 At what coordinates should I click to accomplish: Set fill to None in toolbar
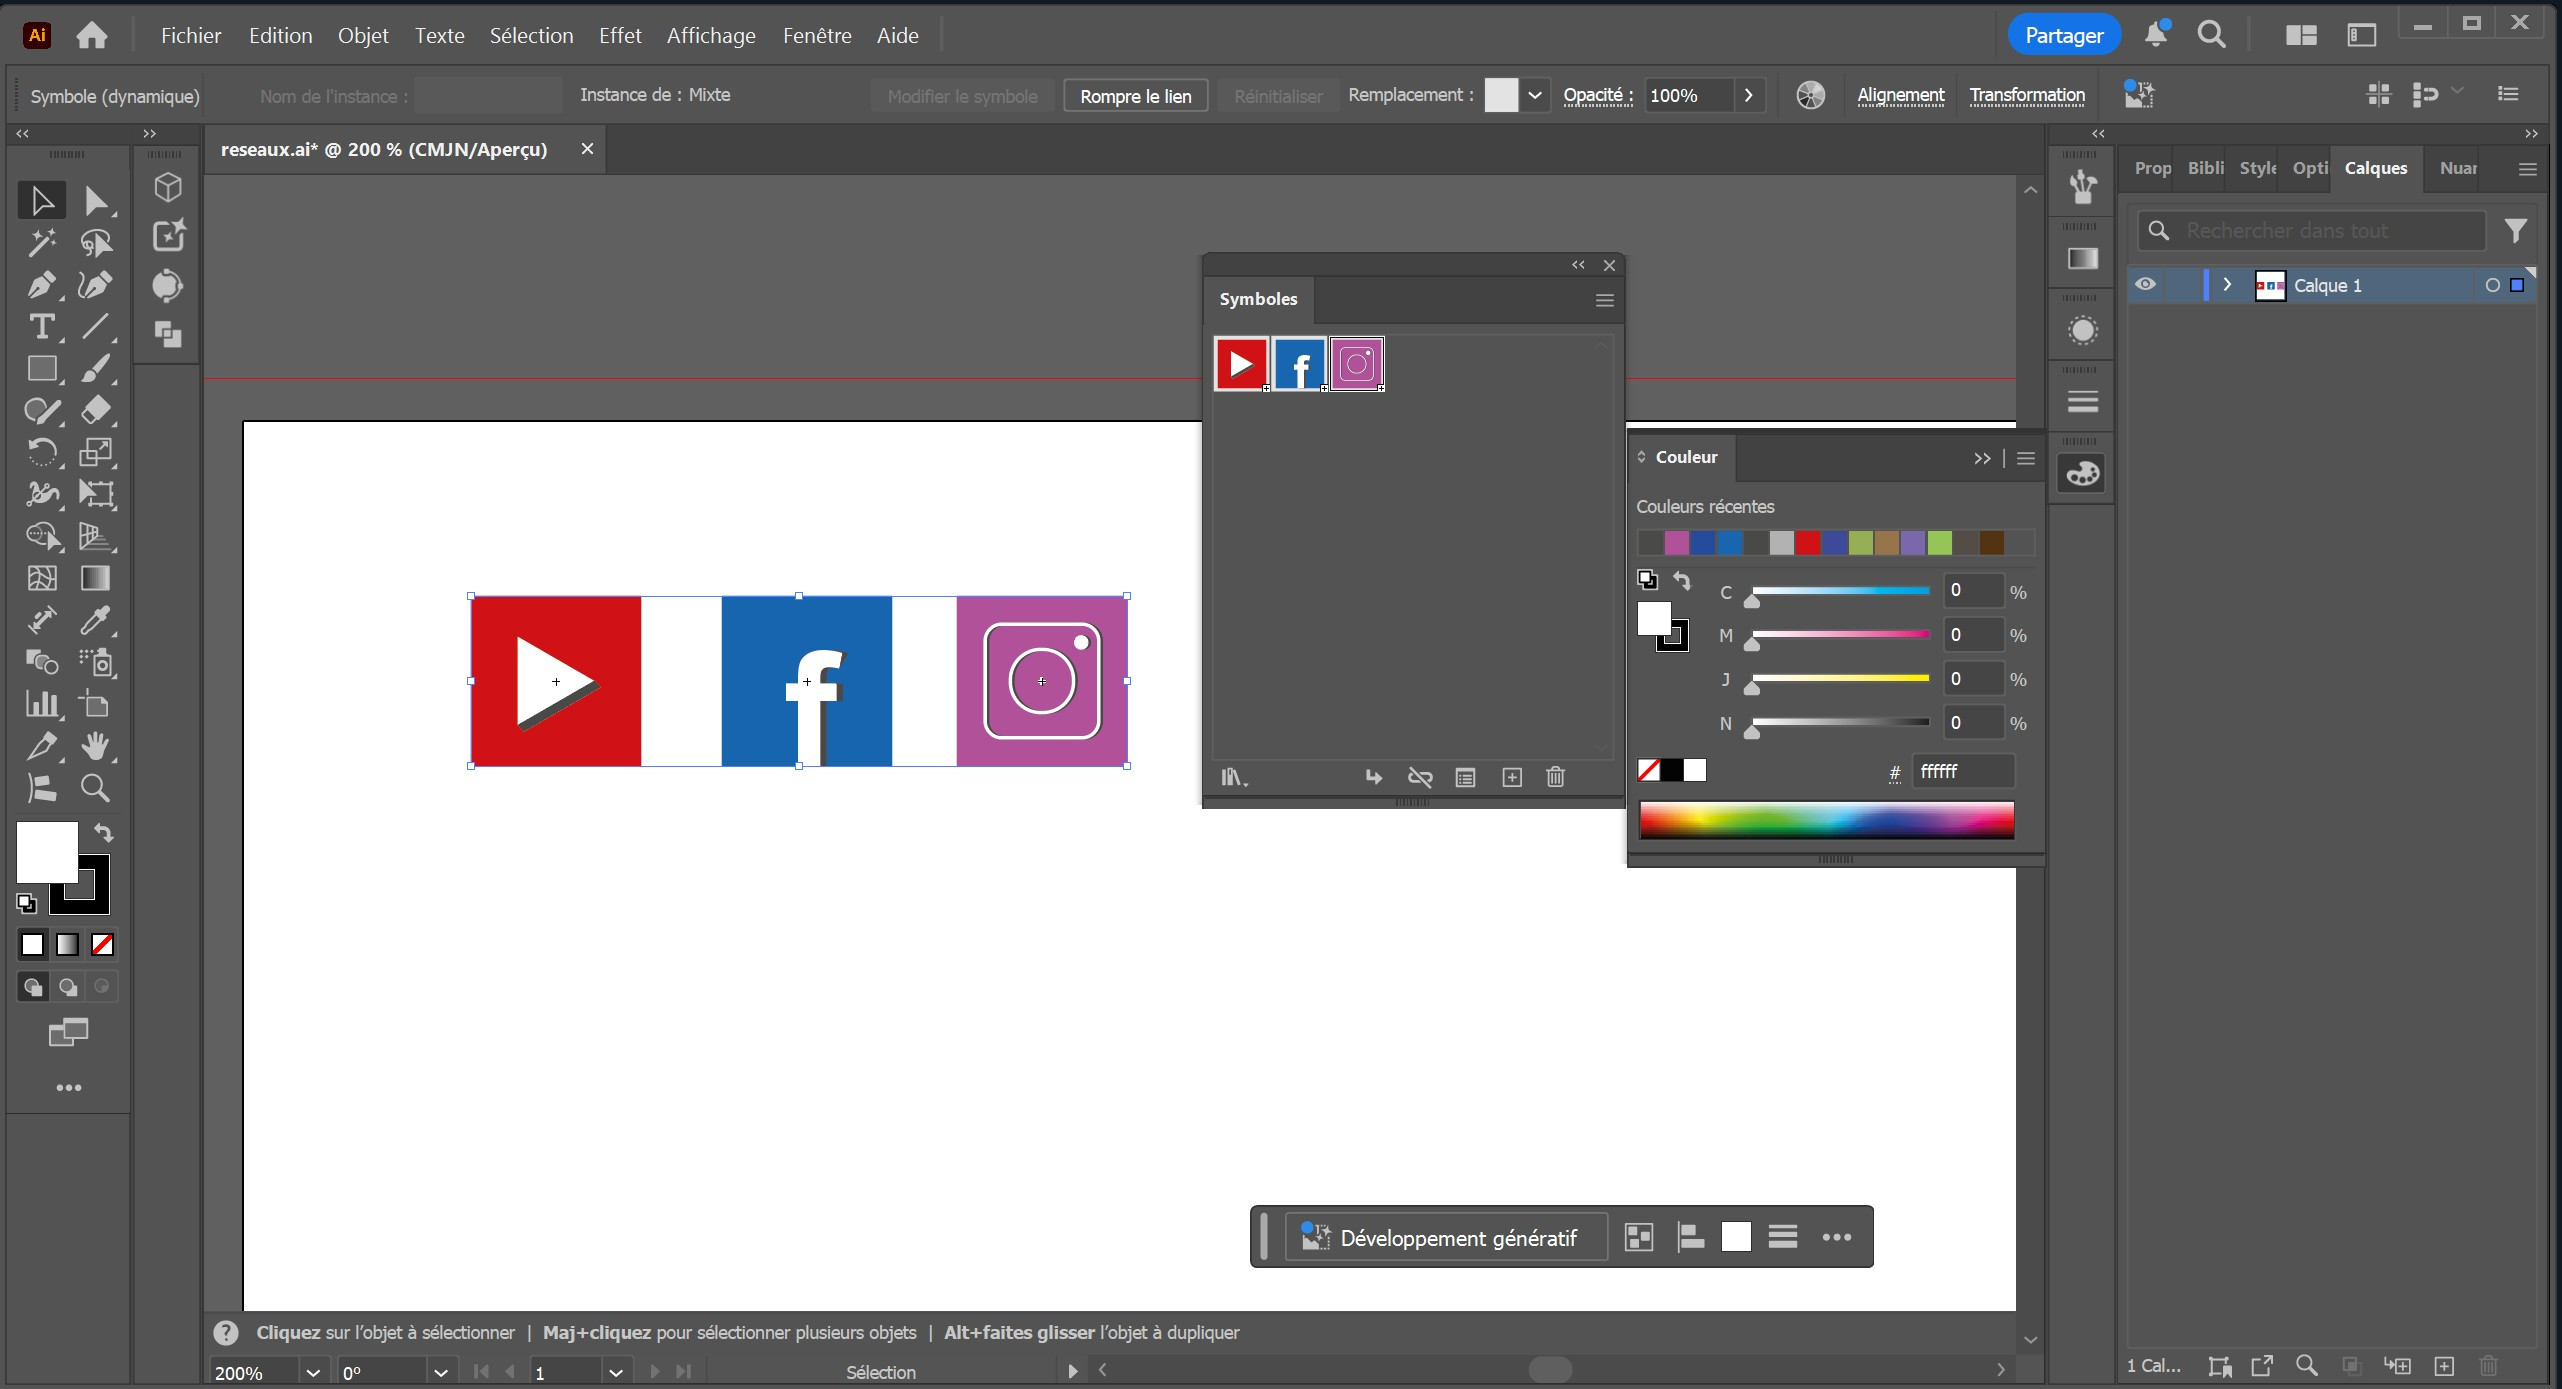pyautogui.click(x=102, y=945)
